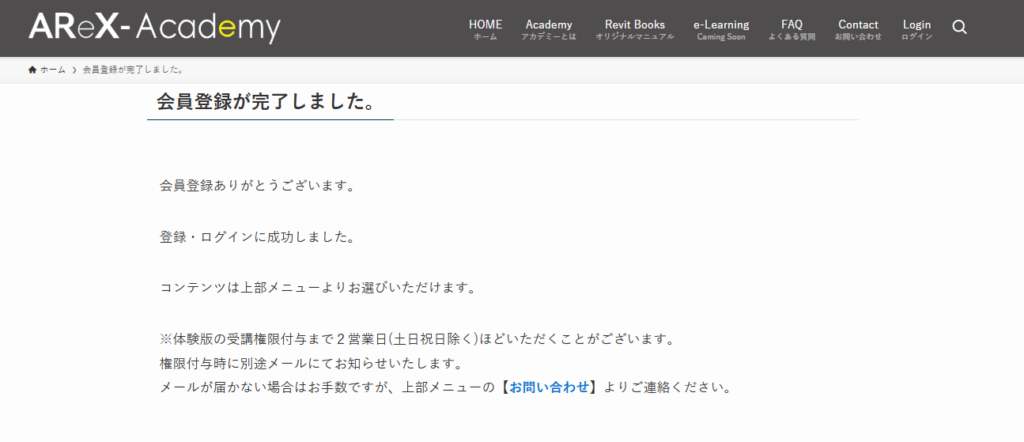
Task: Follow the ホーム breadcrumb text link
Action: coord(53,70)
